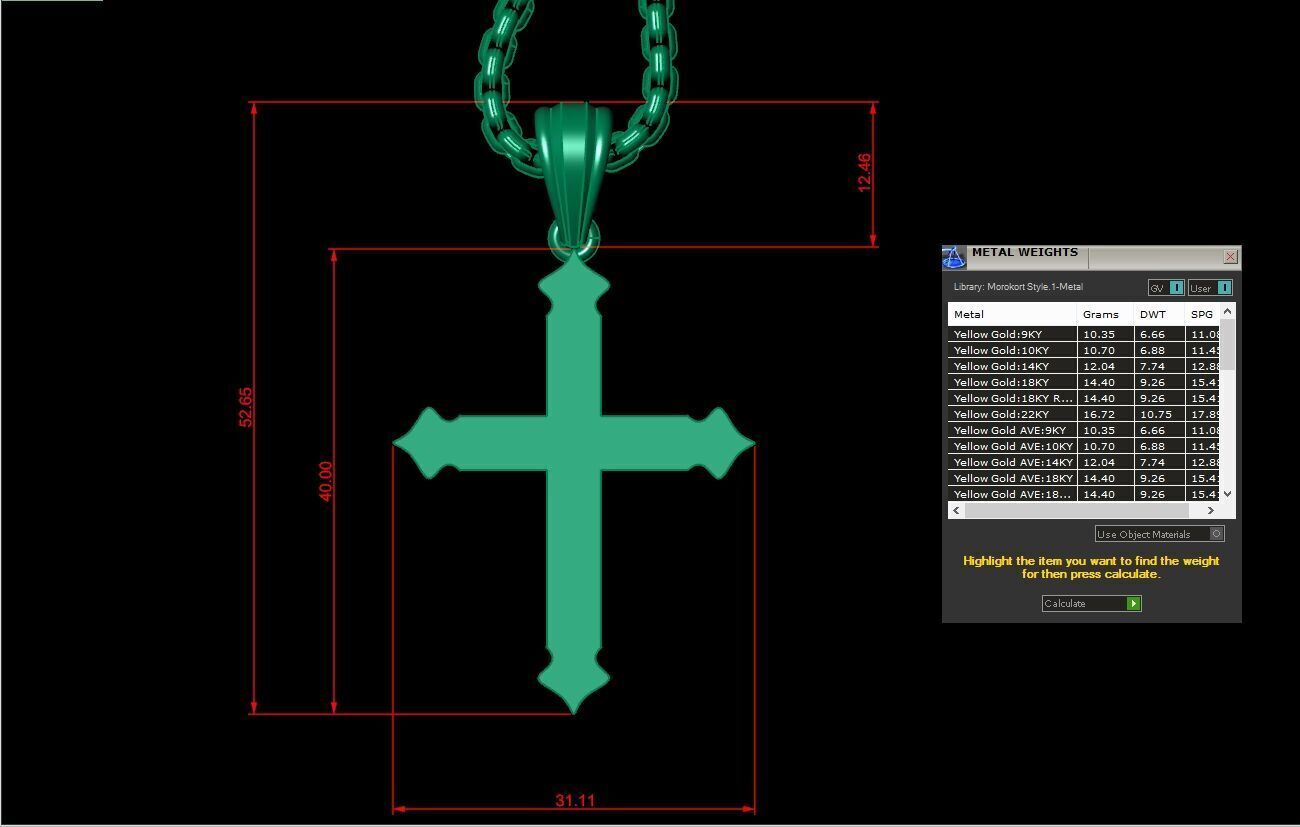Sort by the Grams column header
Viewport: 1300px width, 827px height.
coord(1105,314)
